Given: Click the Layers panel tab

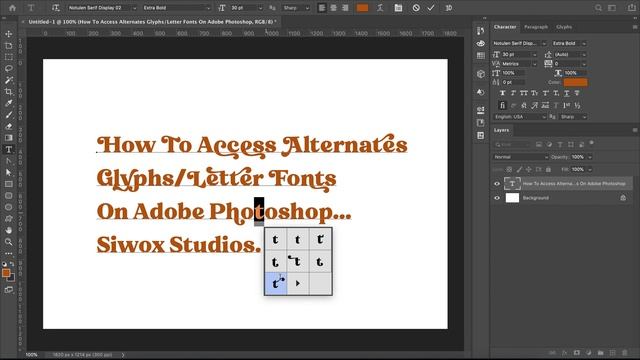Looking at the screenshot, I should (x=502, y=130).
